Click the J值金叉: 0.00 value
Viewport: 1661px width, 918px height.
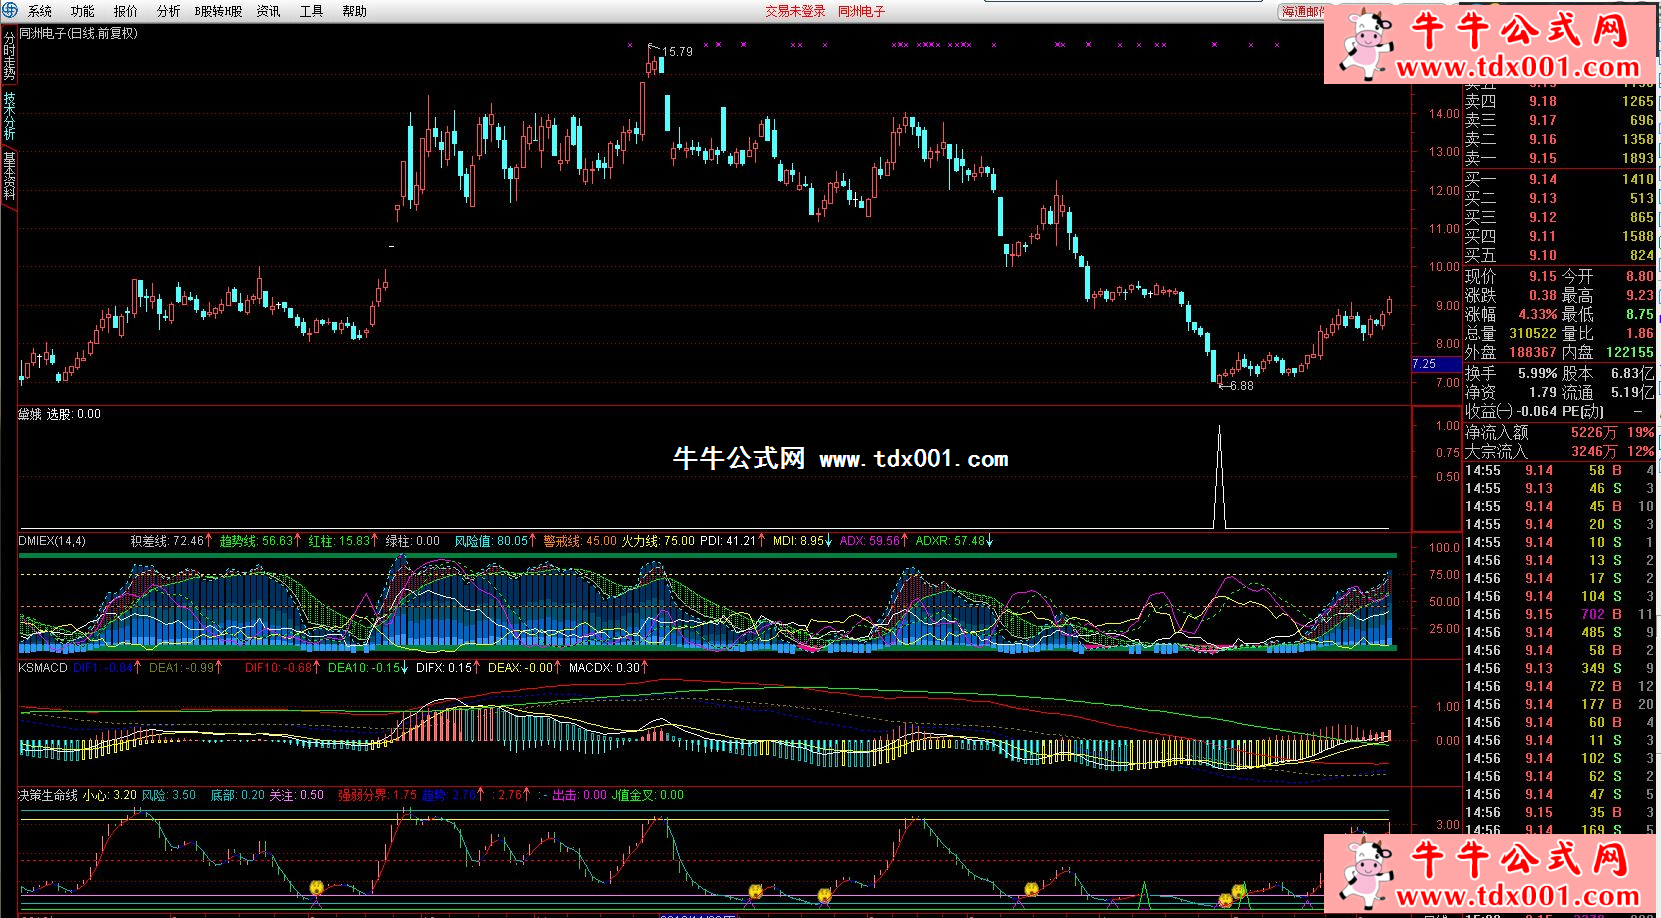point(648,795)
